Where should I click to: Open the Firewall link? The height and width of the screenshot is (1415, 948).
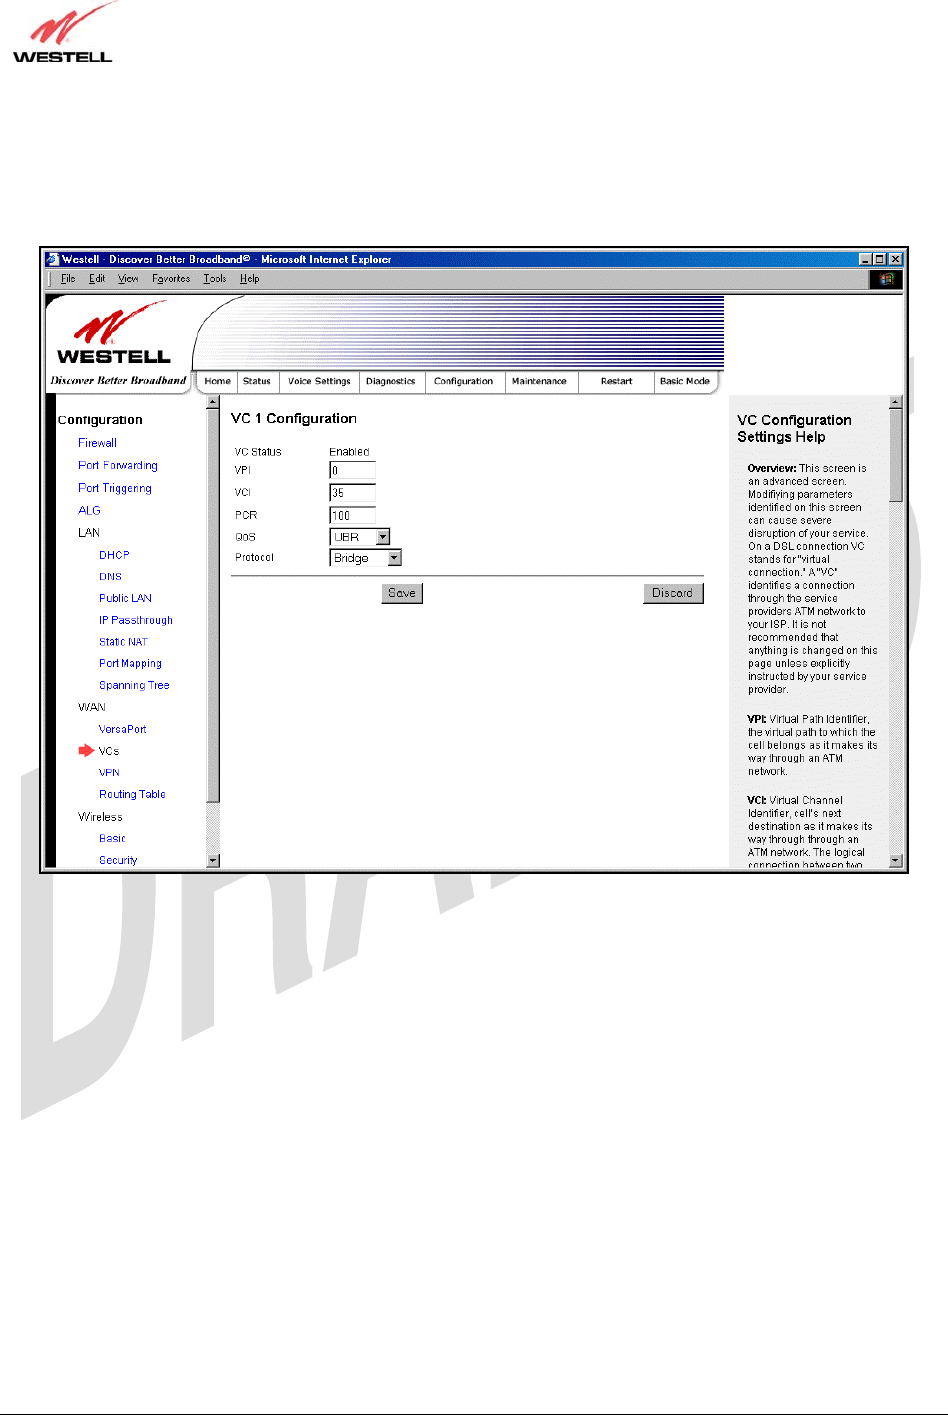98,443
